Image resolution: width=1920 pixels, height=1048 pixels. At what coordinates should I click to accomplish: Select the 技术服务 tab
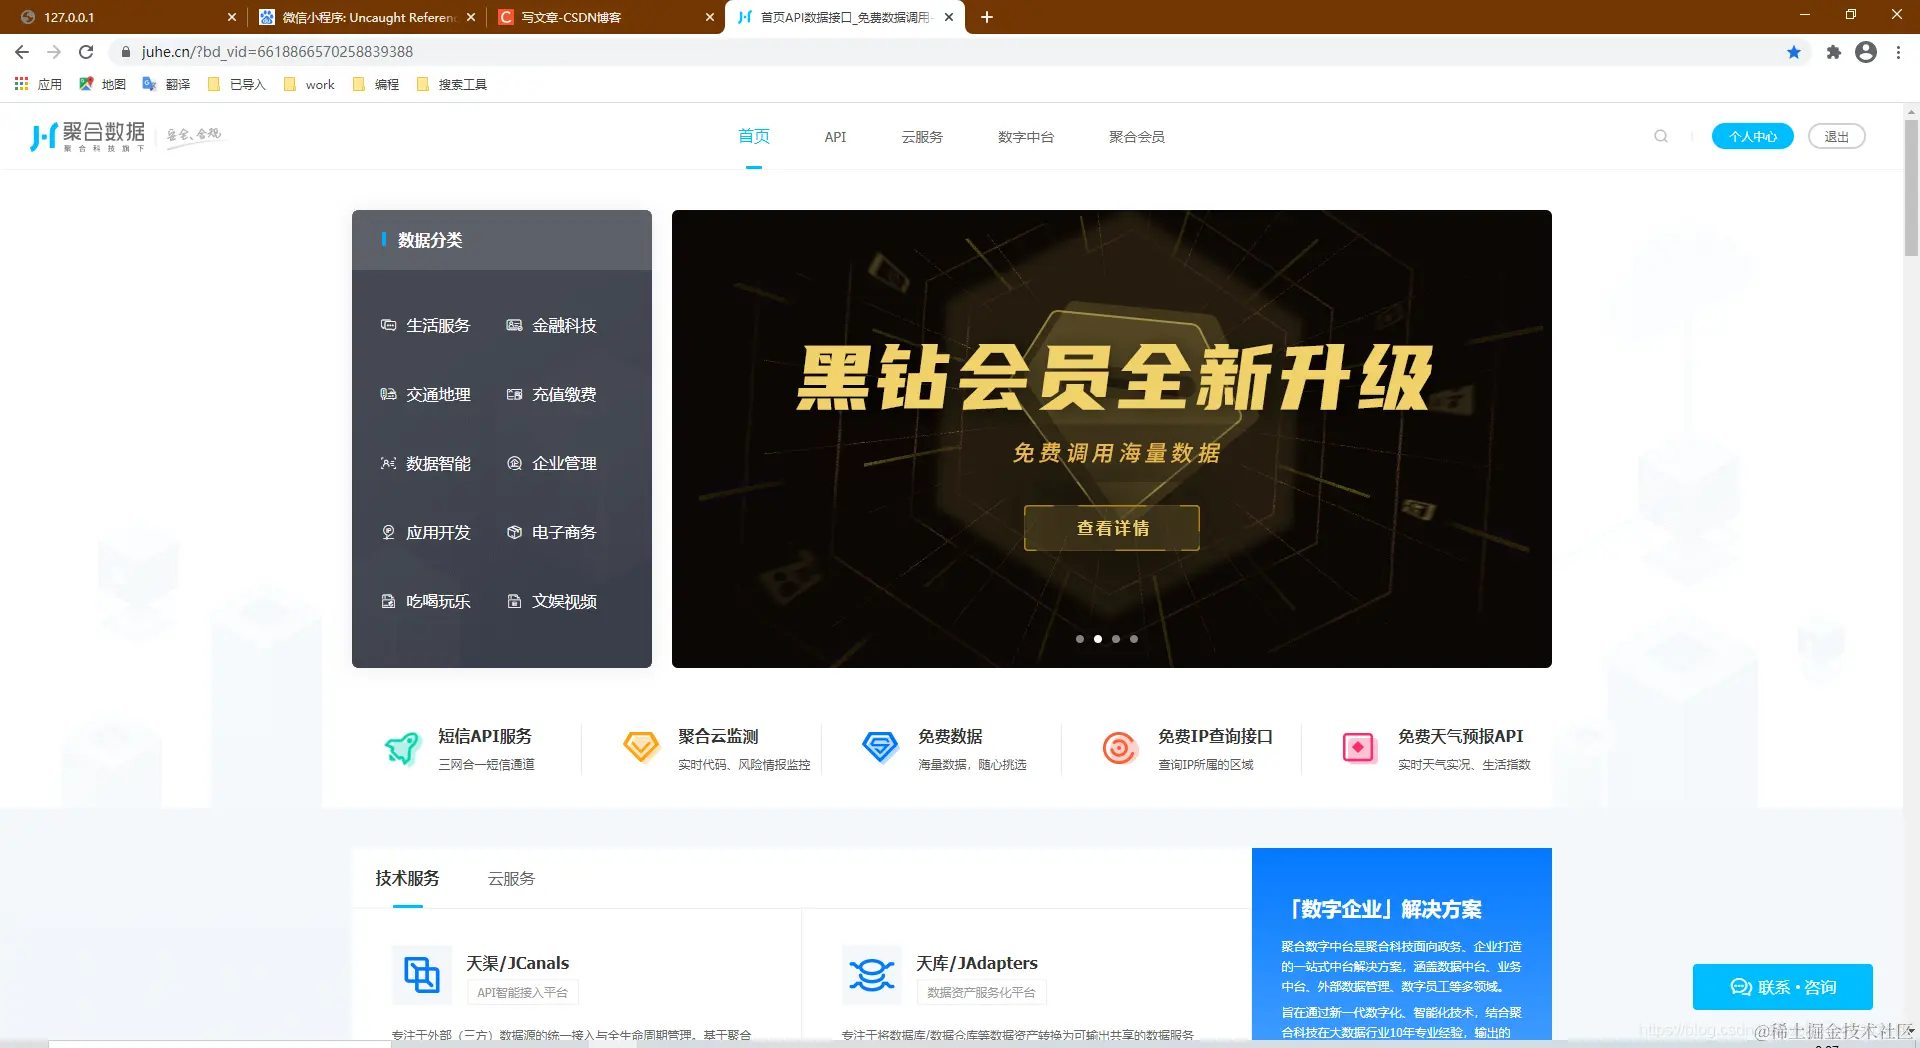(407, 878)
